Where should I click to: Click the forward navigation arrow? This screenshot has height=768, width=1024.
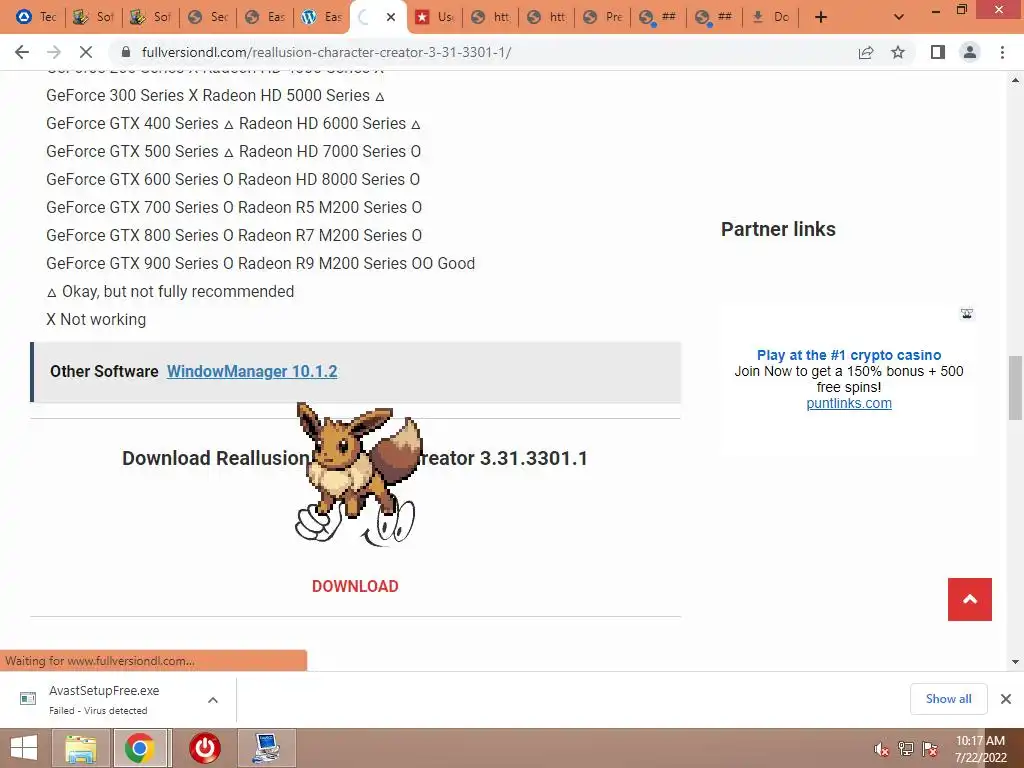pyautogui.click(x=54, y=52)
